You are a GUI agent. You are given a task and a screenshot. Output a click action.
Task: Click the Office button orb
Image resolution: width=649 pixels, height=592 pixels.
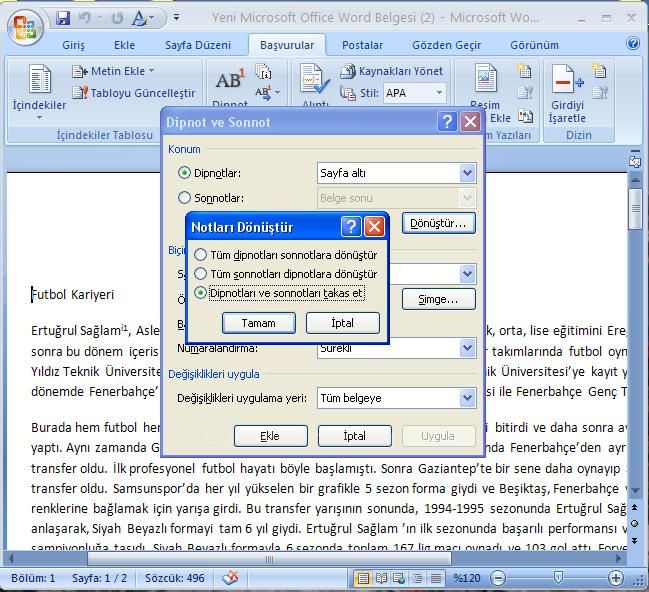[25, 27]
